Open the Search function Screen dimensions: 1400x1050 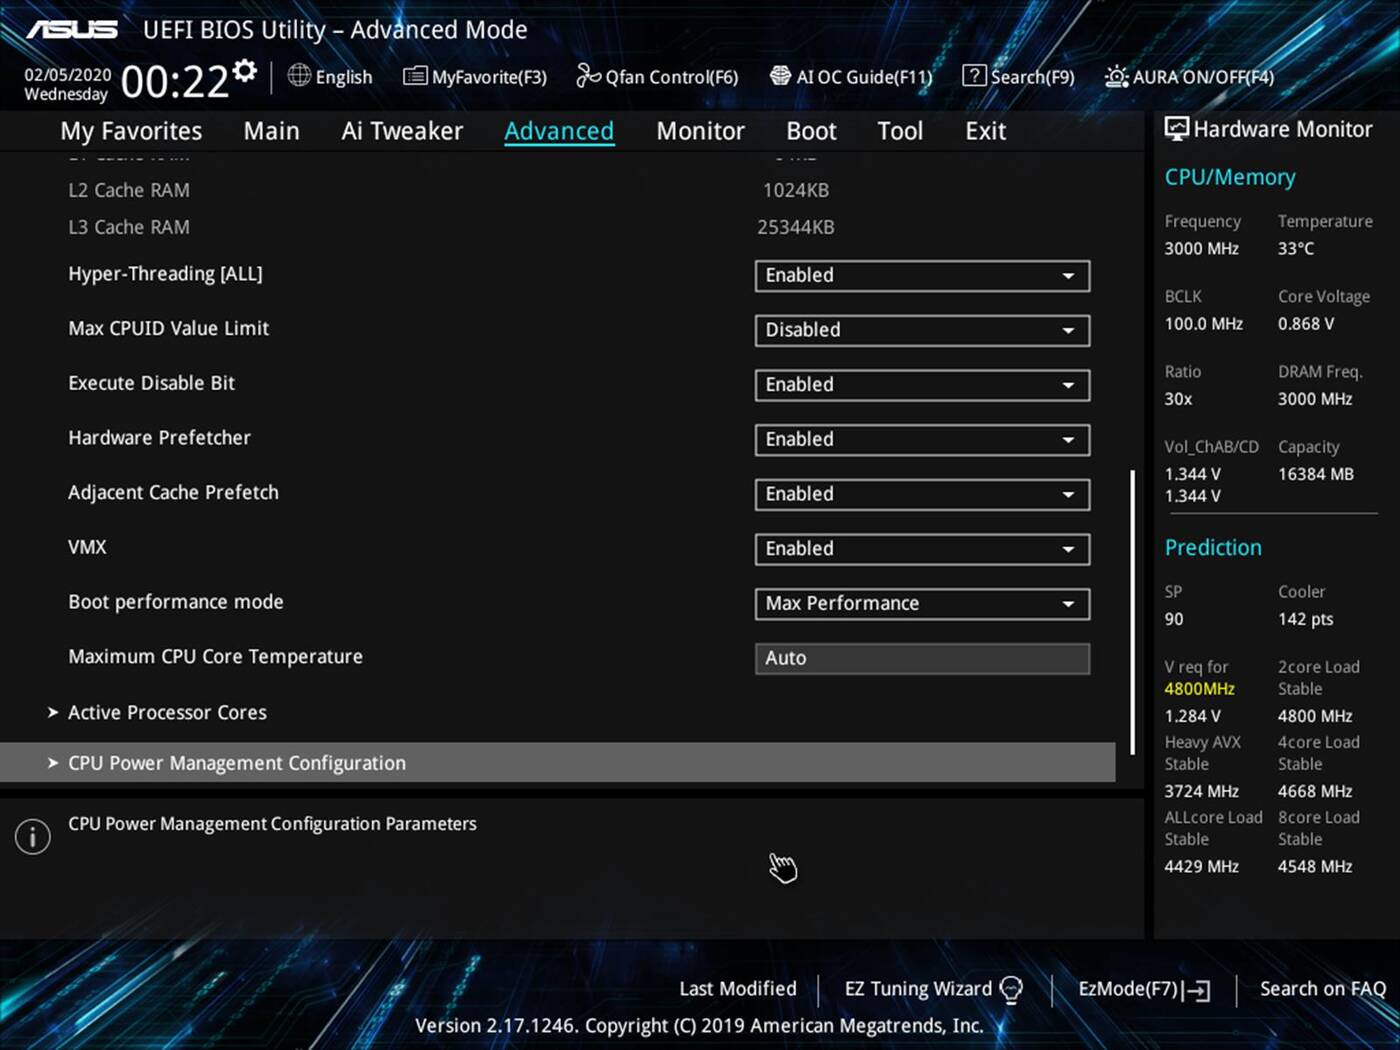(1018, 76)
